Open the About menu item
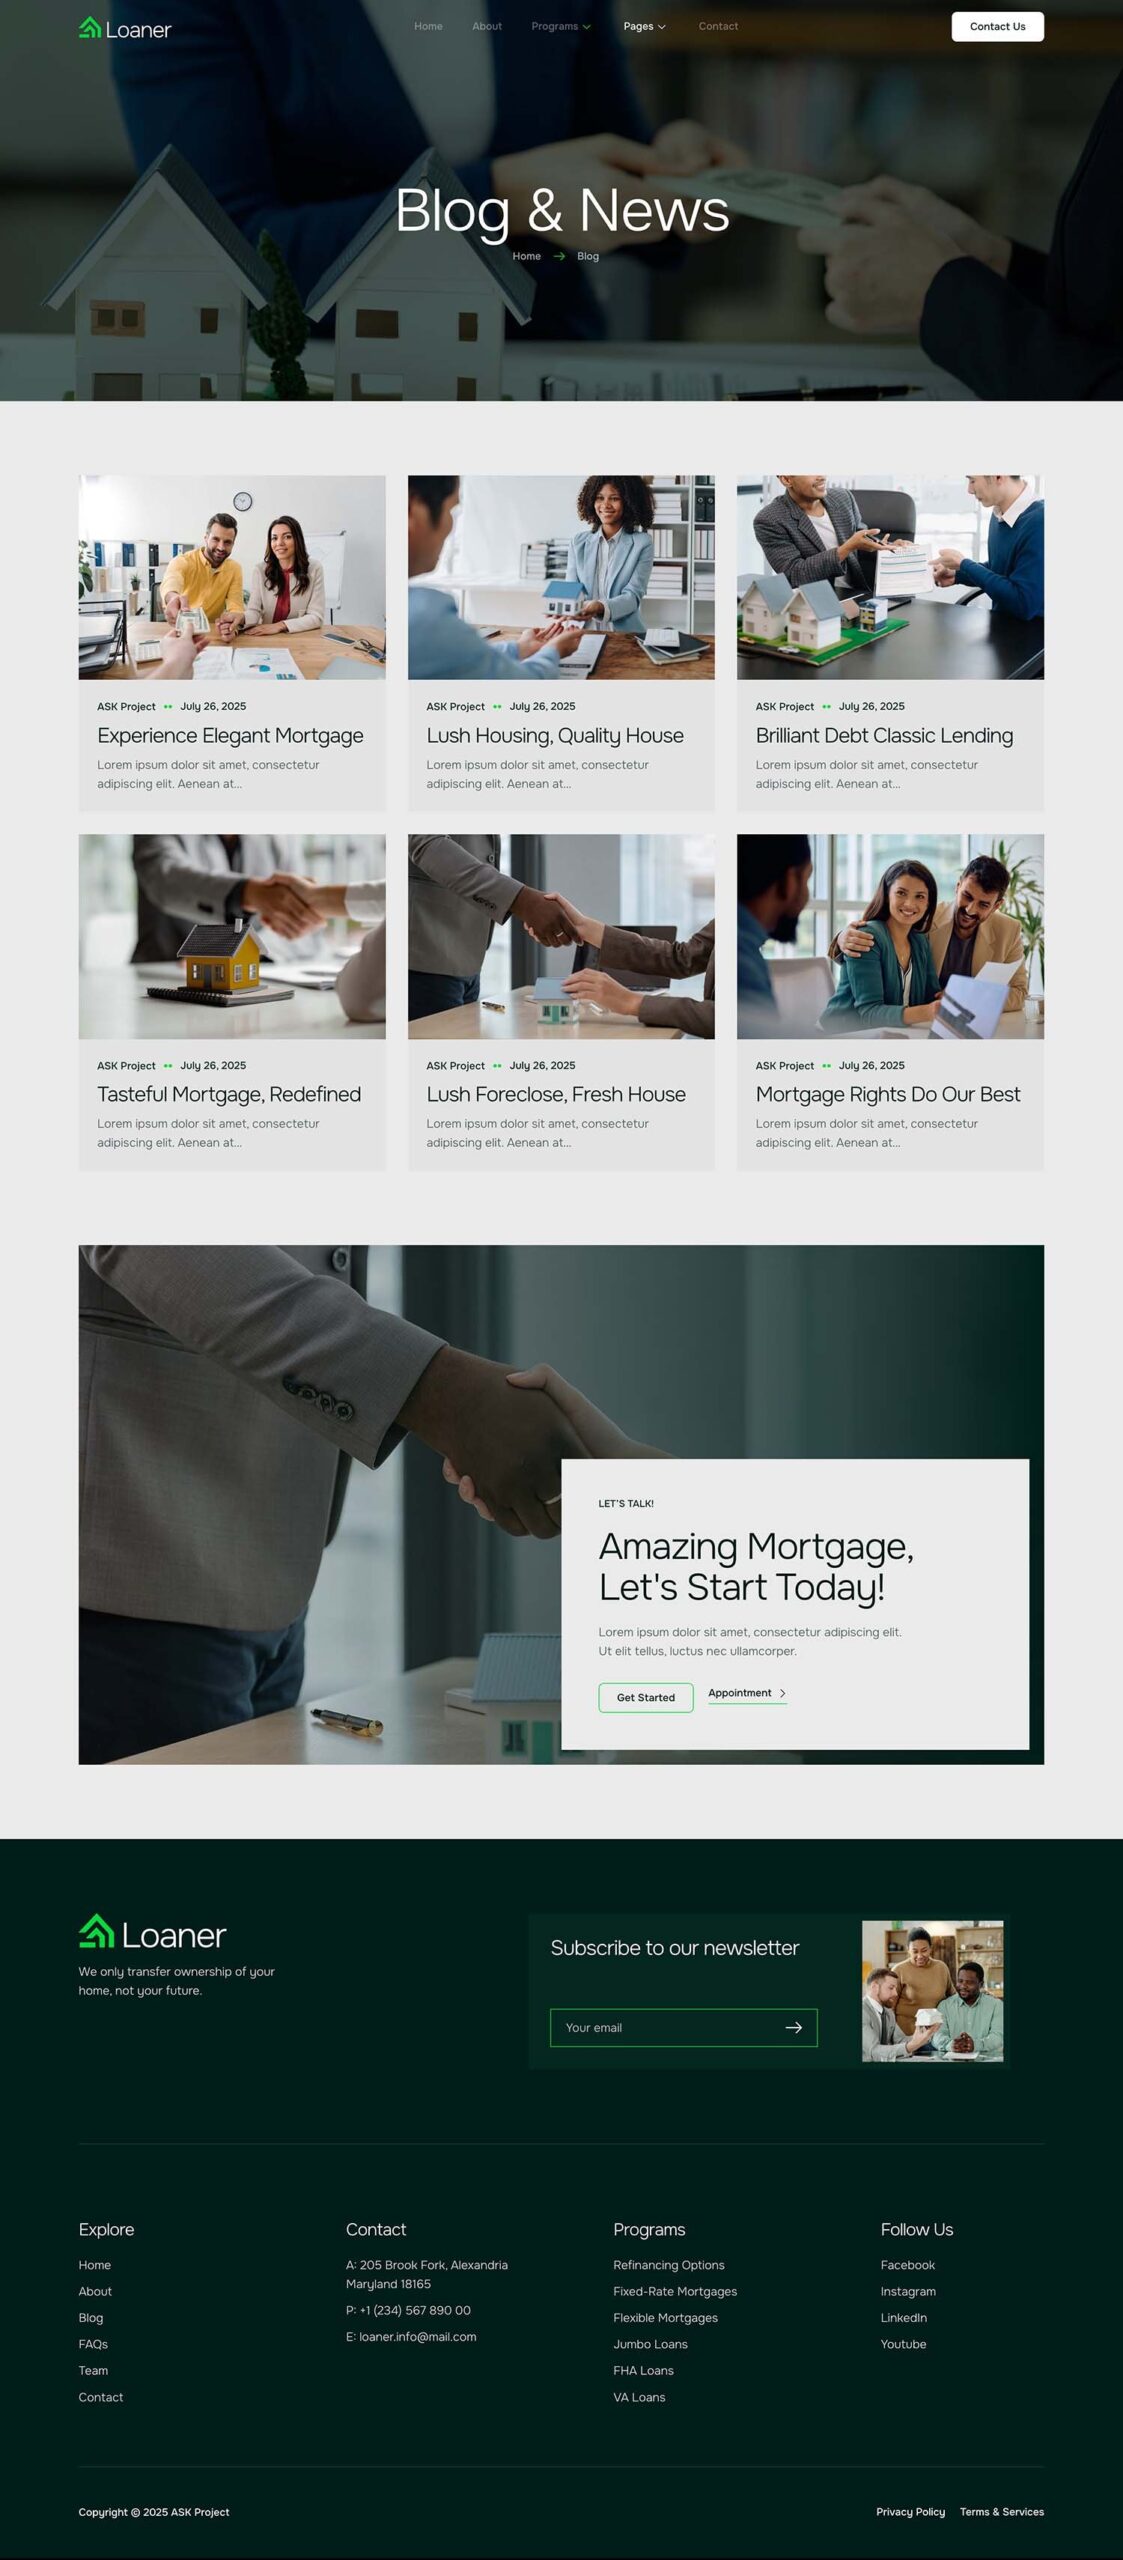Screen dimensions: 1123x2560 point(487,27)
